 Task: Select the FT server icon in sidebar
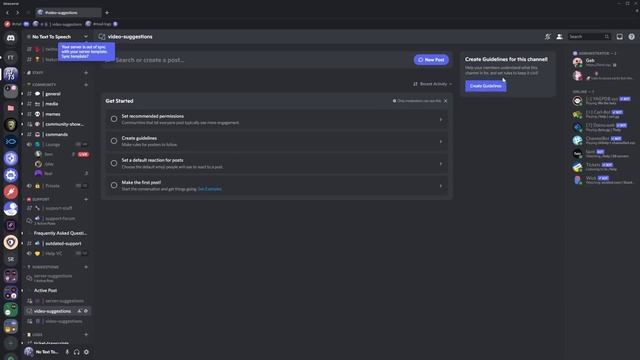[x=11, y=57]
